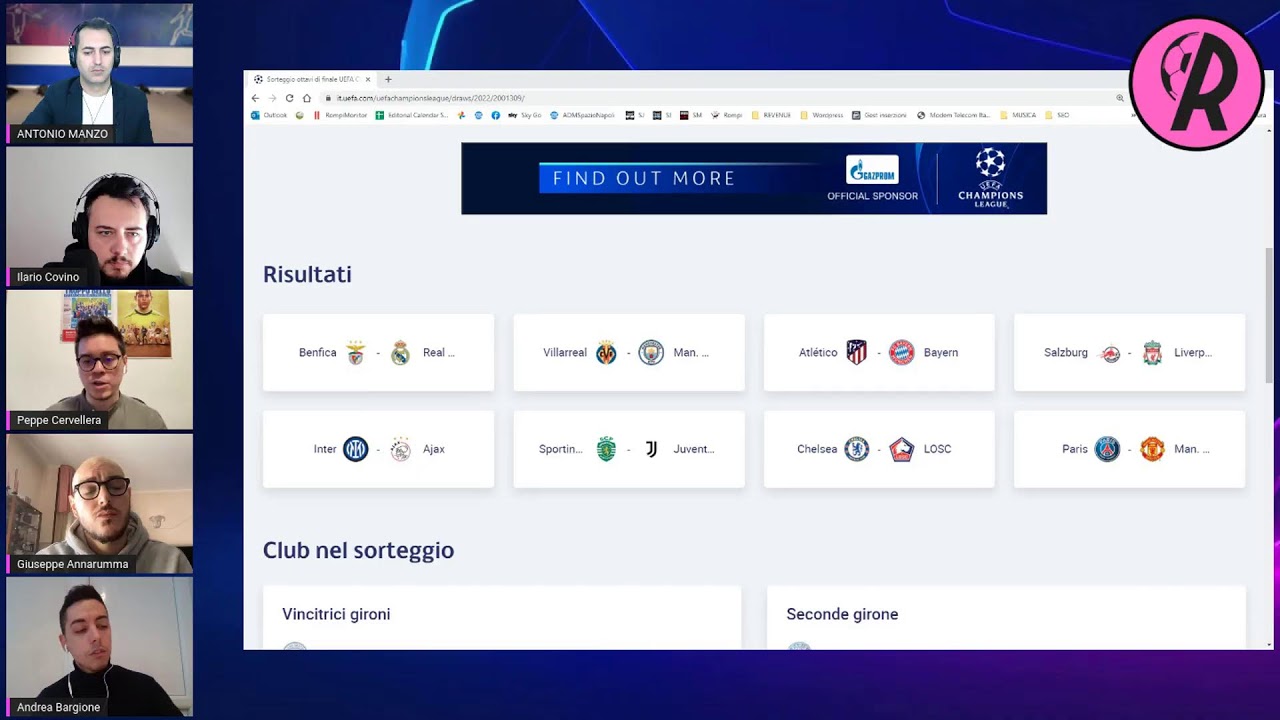The width and height of the screenshot is (1280, 720).
Task: Click the Champions League logo in banner
Action: (x=990, y=177)
